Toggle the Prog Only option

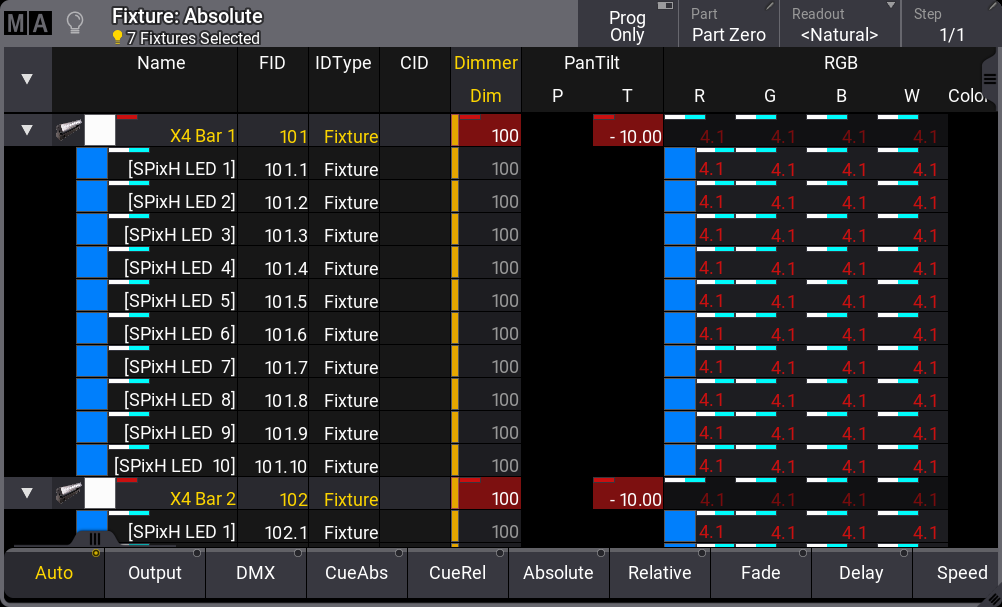click(x=627, y=25)
